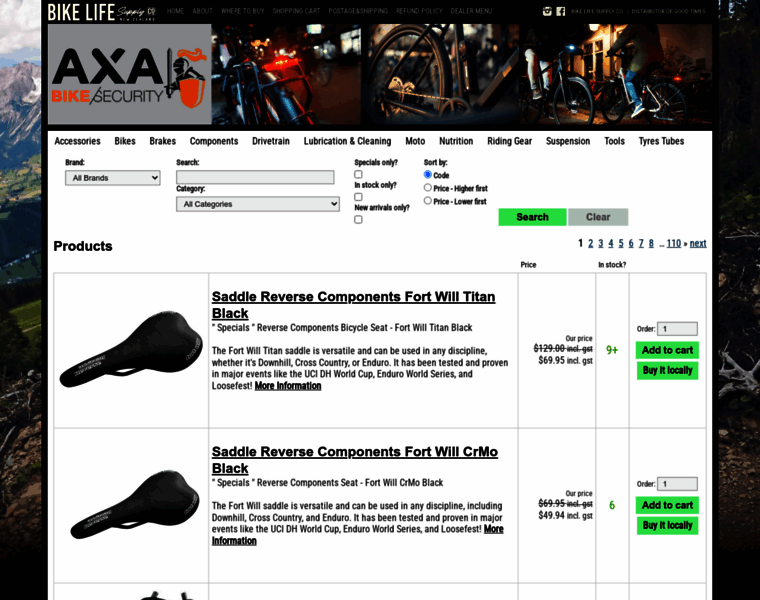Browse the Tools category
The image size is (760, 600).
(615, 141)
